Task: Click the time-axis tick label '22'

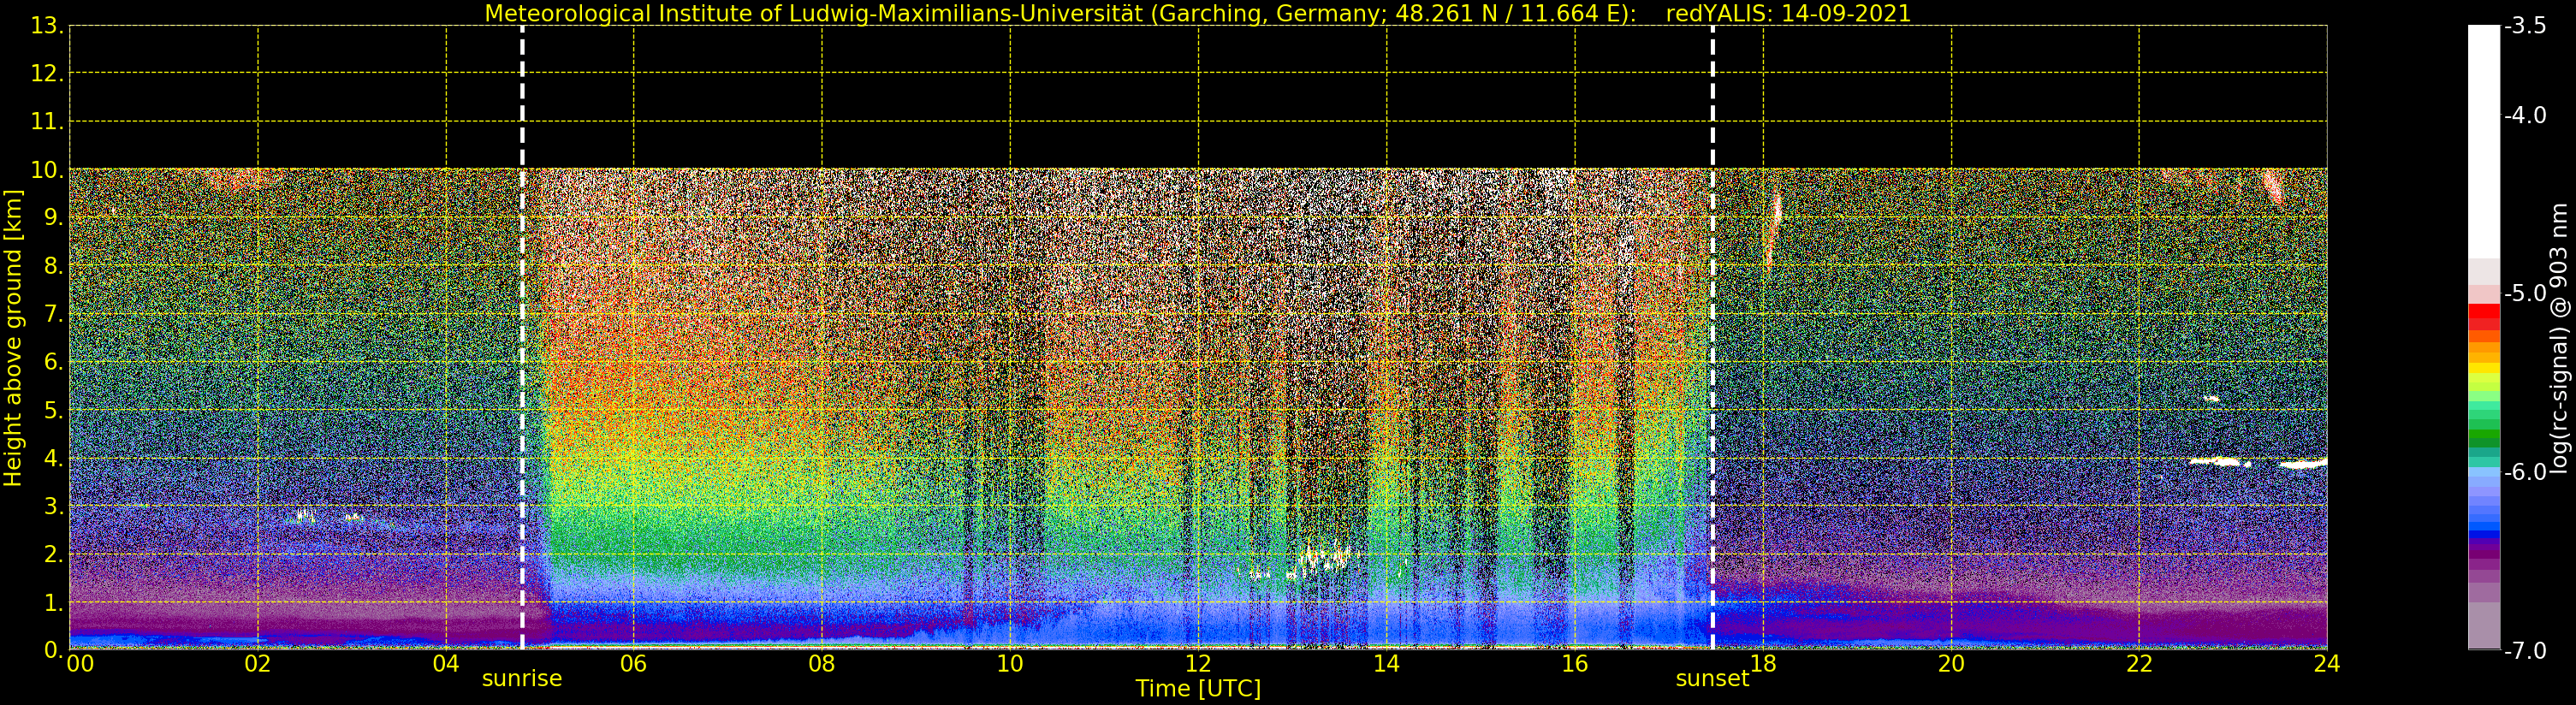Action: coord(2139,664)
